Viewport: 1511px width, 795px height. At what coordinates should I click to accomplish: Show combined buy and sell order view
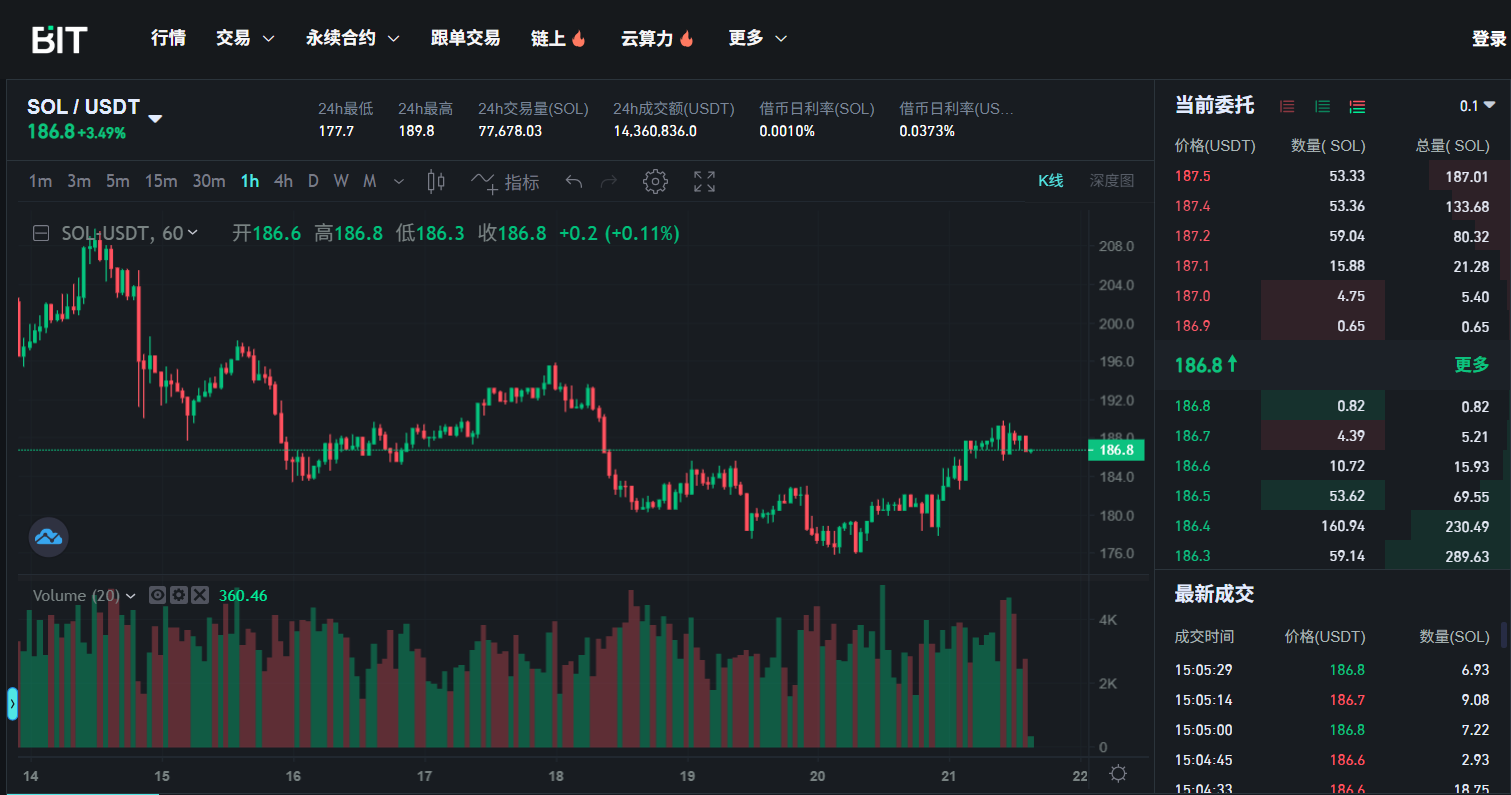click(x=1357, y=106)
